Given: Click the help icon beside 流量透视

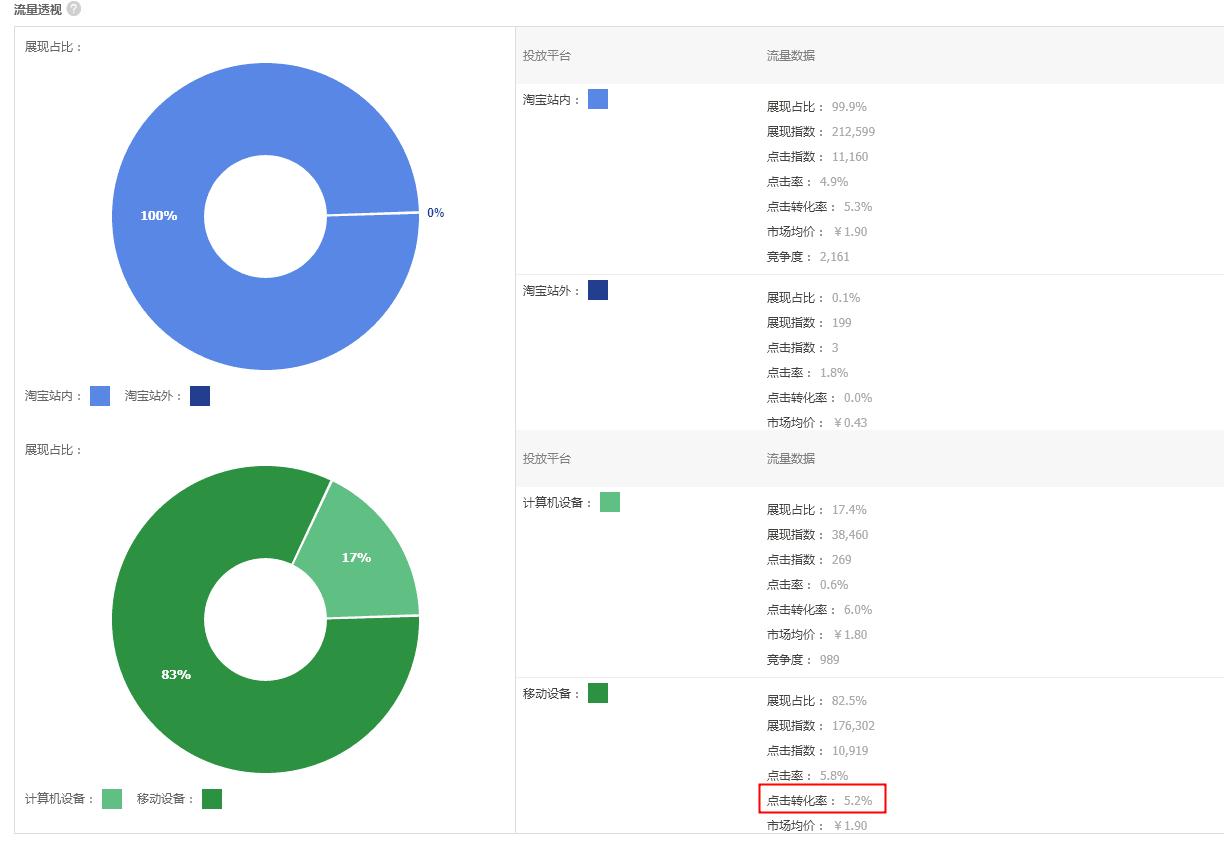Looking at the screenshot, I should 74,9.
